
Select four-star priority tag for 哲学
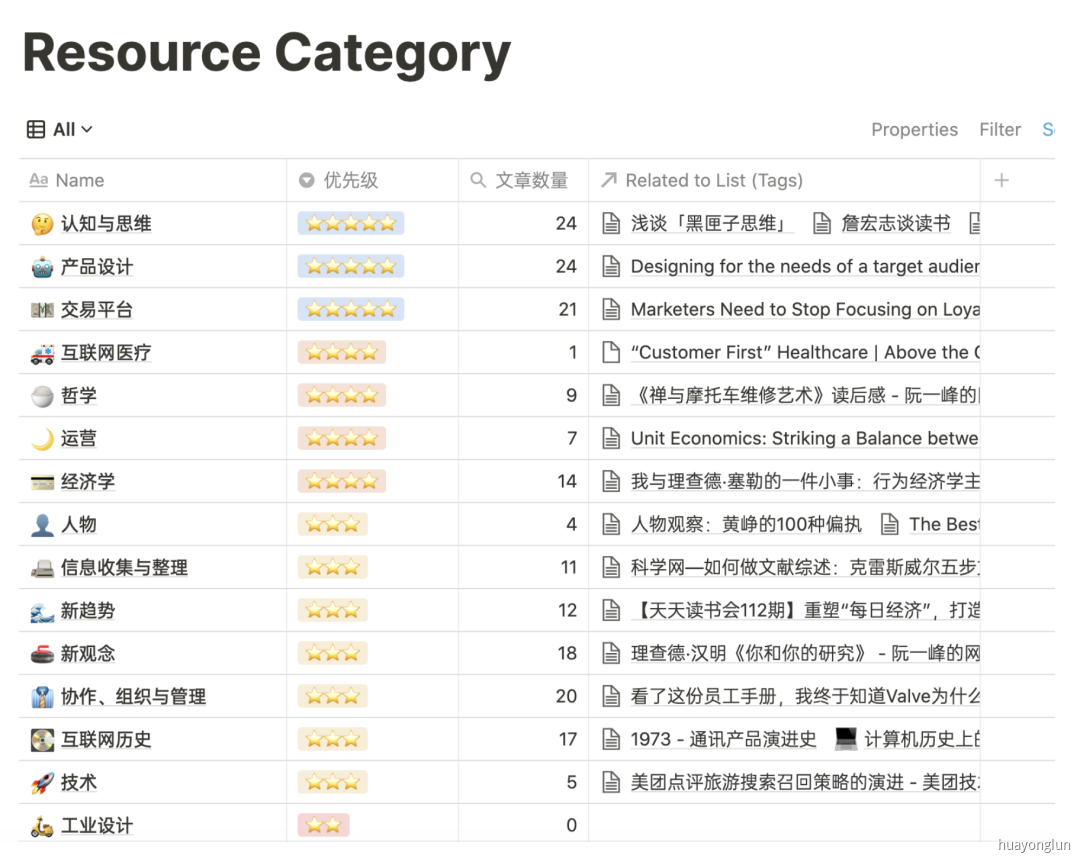pos(342,396)
